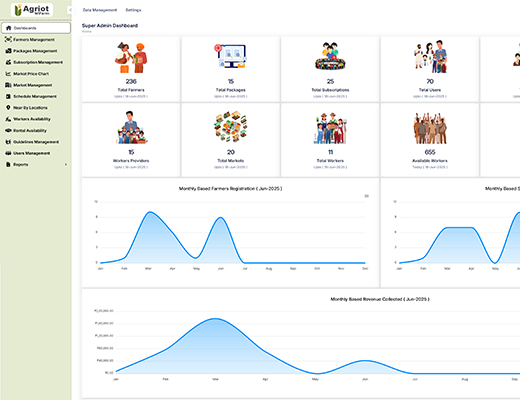Click the 236 farmers count
The height and width of the screenshot is (400, 520).
[x=131, y=81]
